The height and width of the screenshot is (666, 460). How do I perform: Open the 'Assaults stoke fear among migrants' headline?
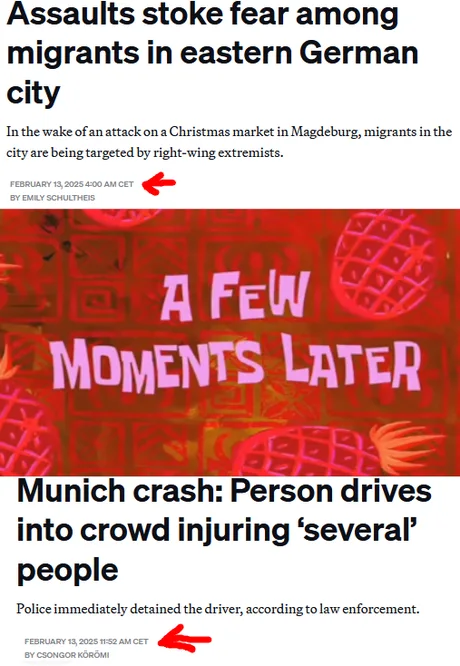tap(212, 53)
